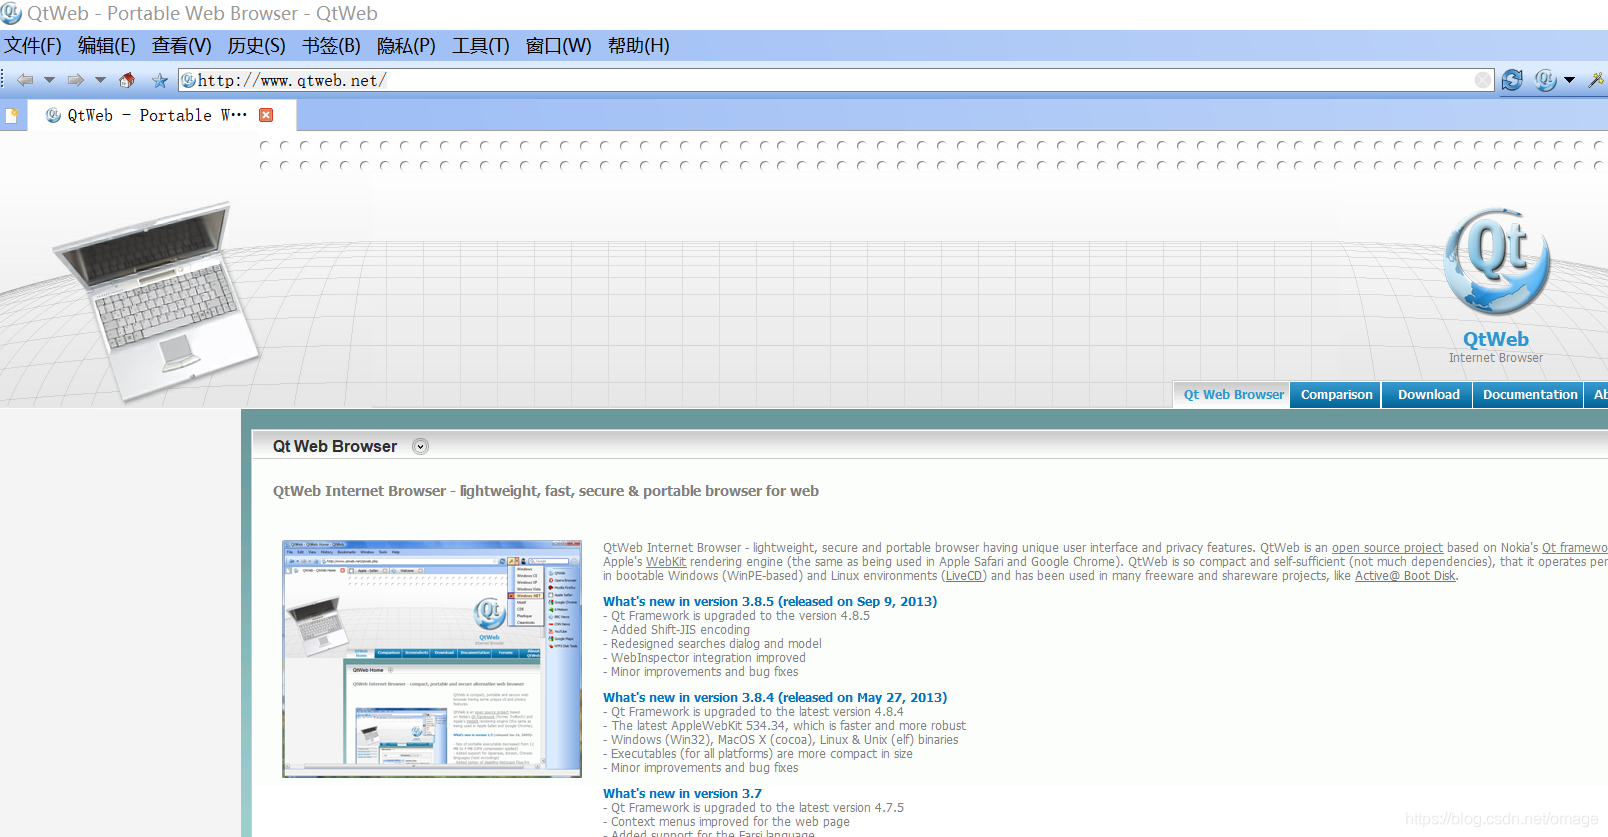Screen dimensions: 1608x837
Task: Go back using the left arrow button
Action: point(25,80)
